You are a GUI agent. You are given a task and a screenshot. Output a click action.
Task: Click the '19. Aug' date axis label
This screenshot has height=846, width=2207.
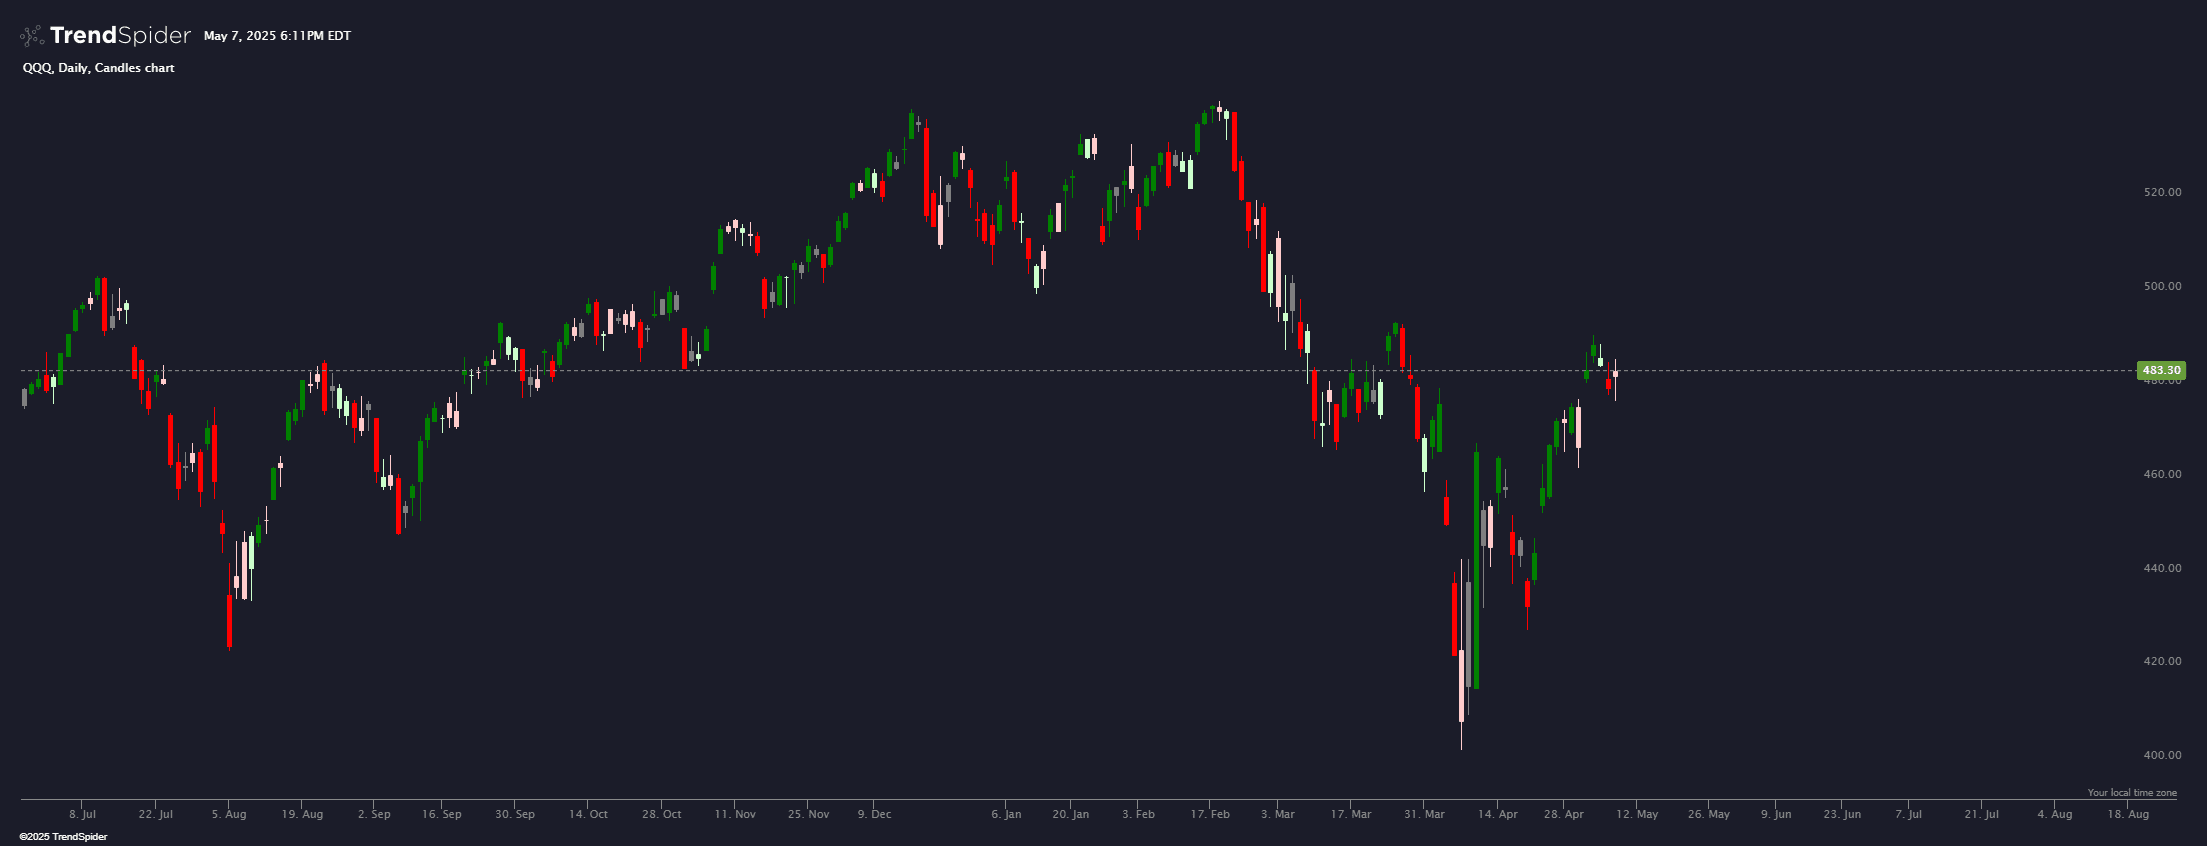tap(302, 814)
